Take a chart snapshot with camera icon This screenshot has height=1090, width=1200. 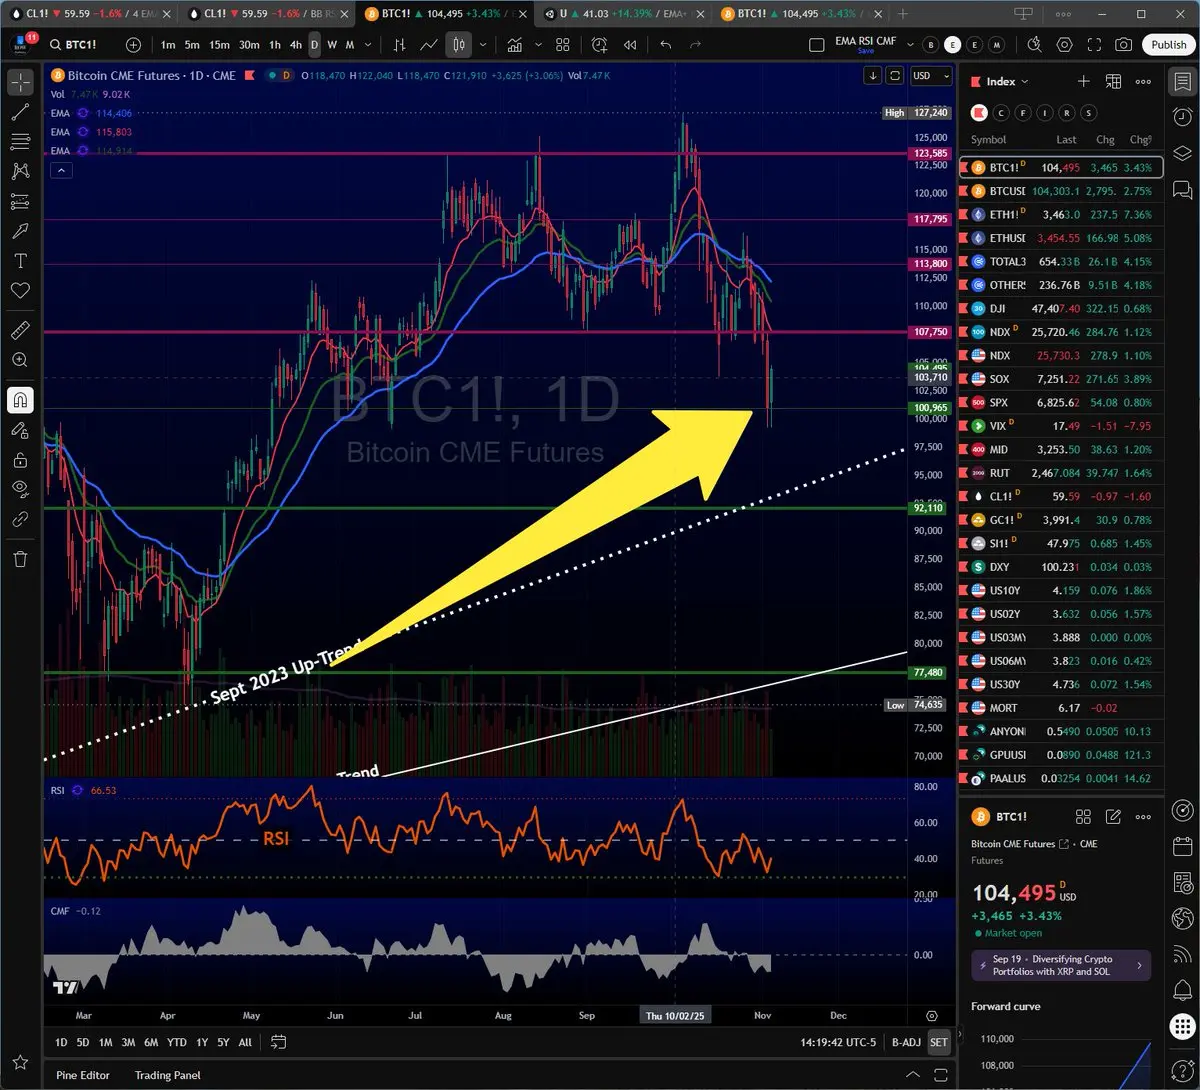(1124, 45)
